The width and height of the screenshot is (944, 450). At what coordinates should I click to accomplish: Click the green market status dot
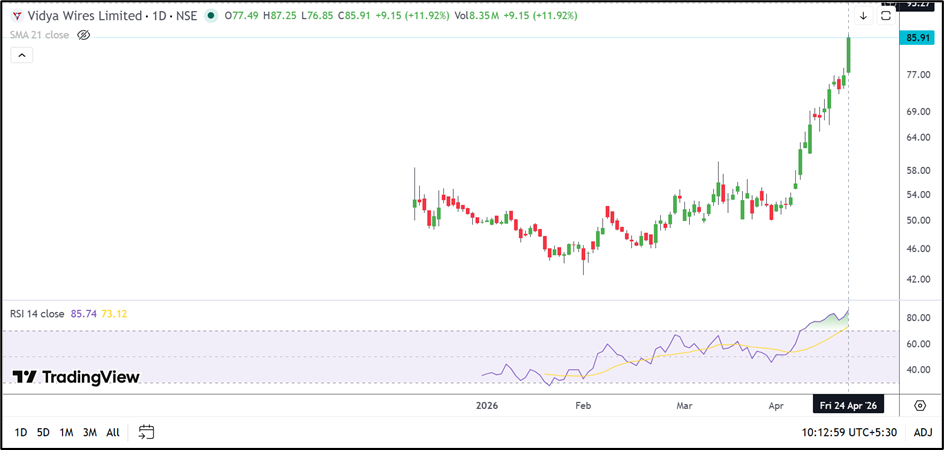click(x=210, y=16)
